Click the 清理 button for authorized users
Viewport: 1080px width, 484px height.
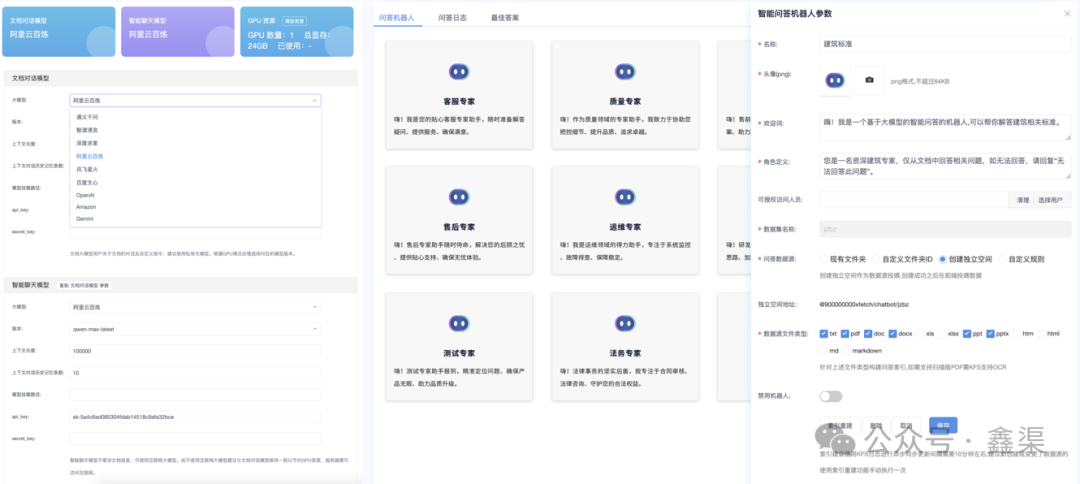[x=1023, y=200]
